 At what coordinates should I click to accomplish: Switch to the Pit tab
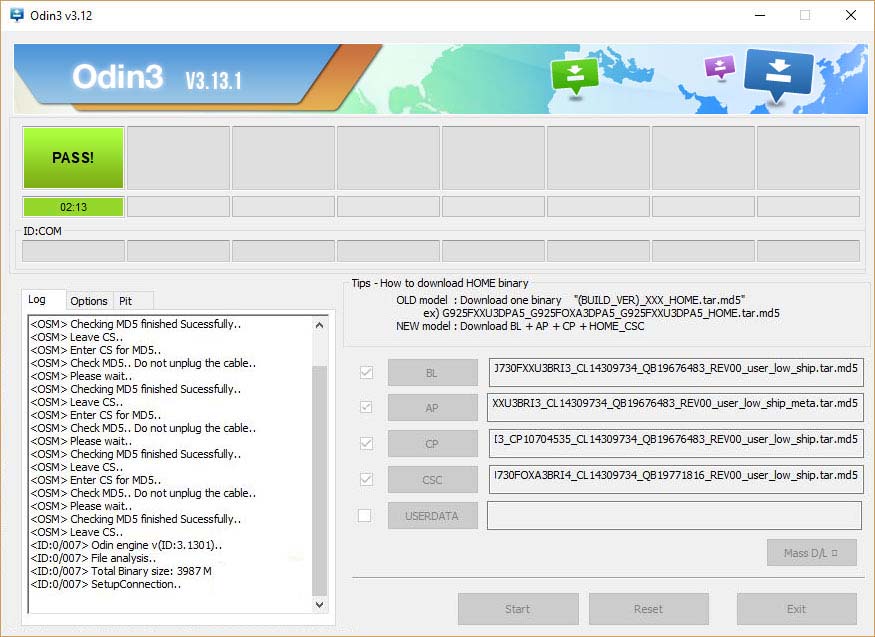click(125, 301)
